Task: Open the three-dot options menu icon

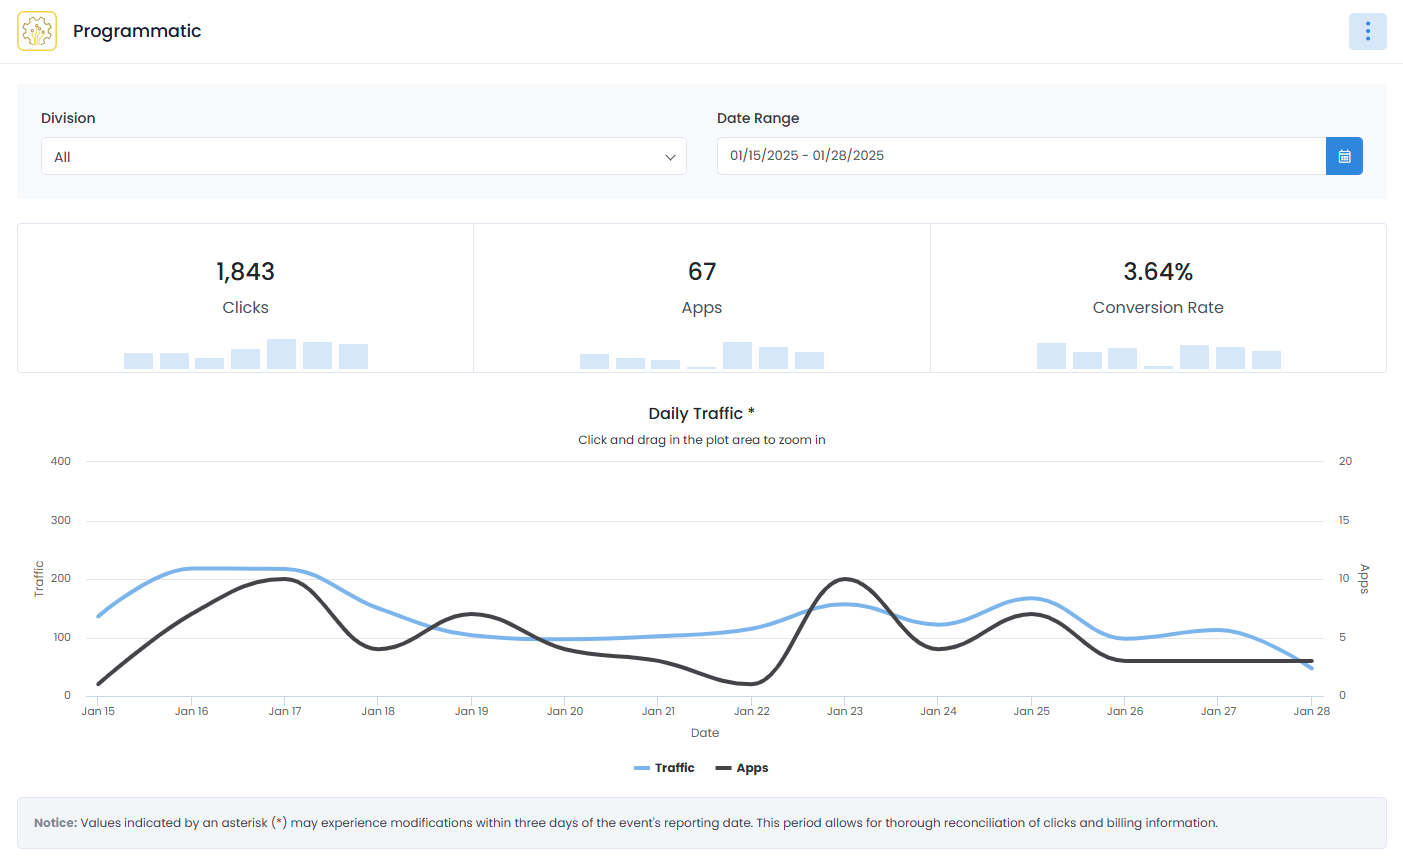Action: point(1367,31)
